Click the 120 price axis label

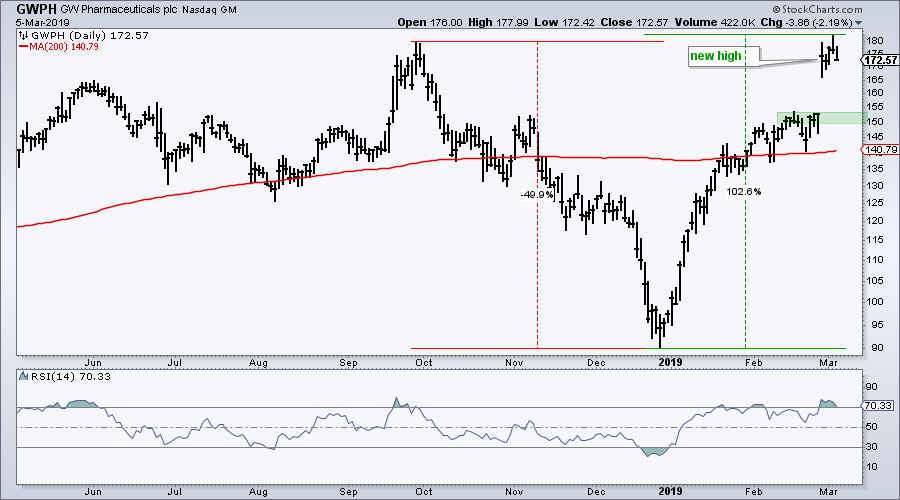tap(875, 220)
